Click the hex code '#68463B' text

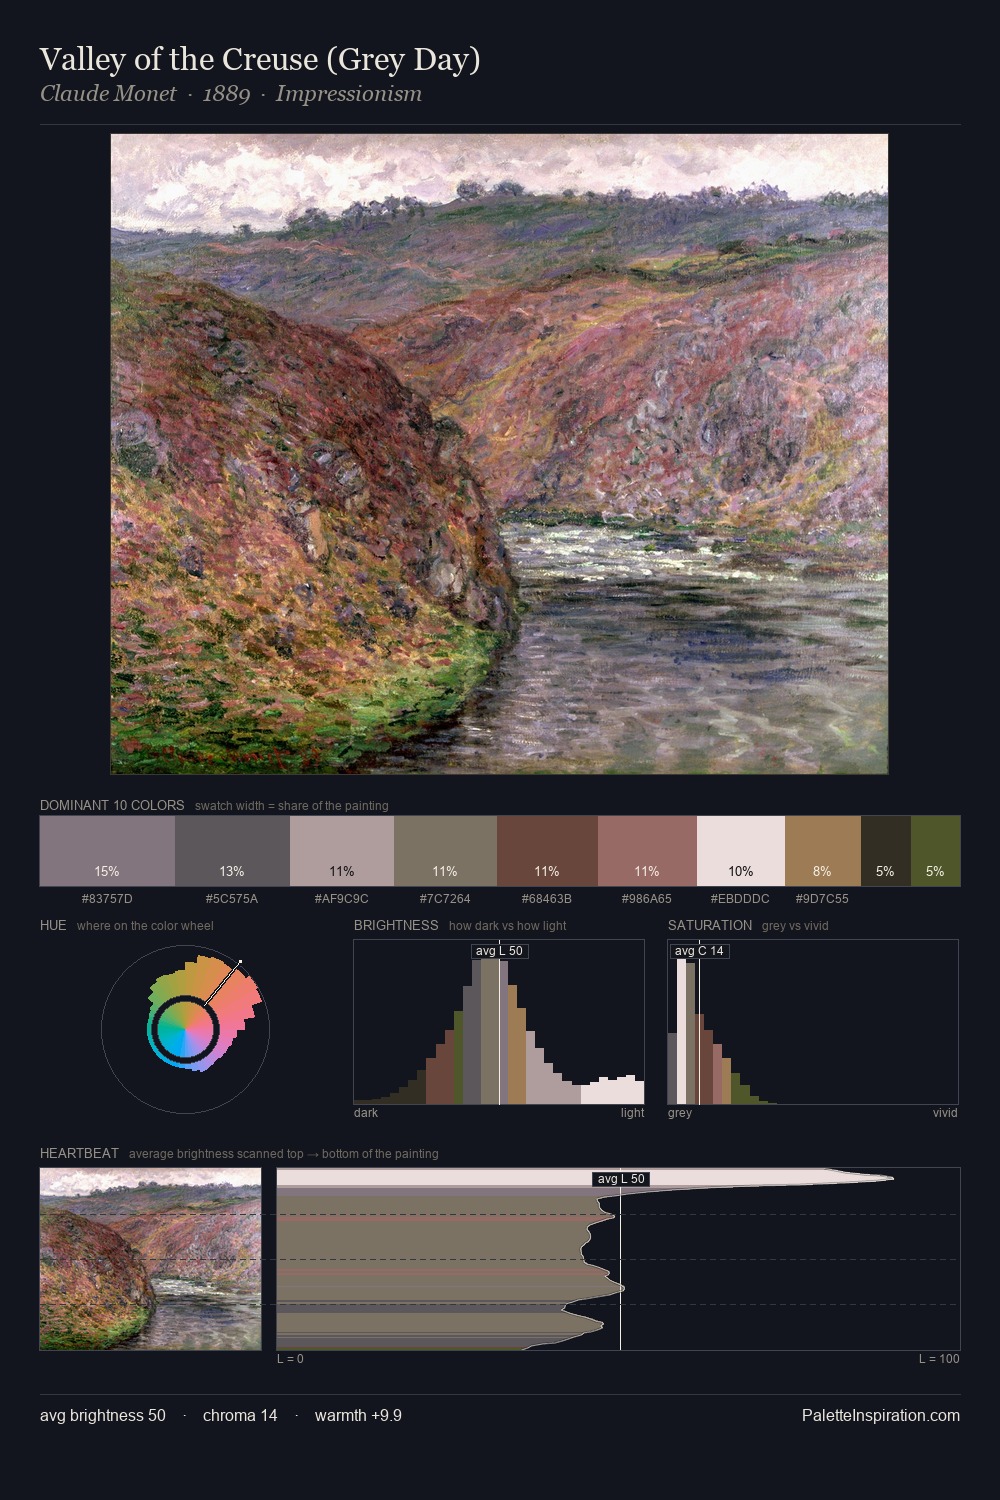[547, 899]
